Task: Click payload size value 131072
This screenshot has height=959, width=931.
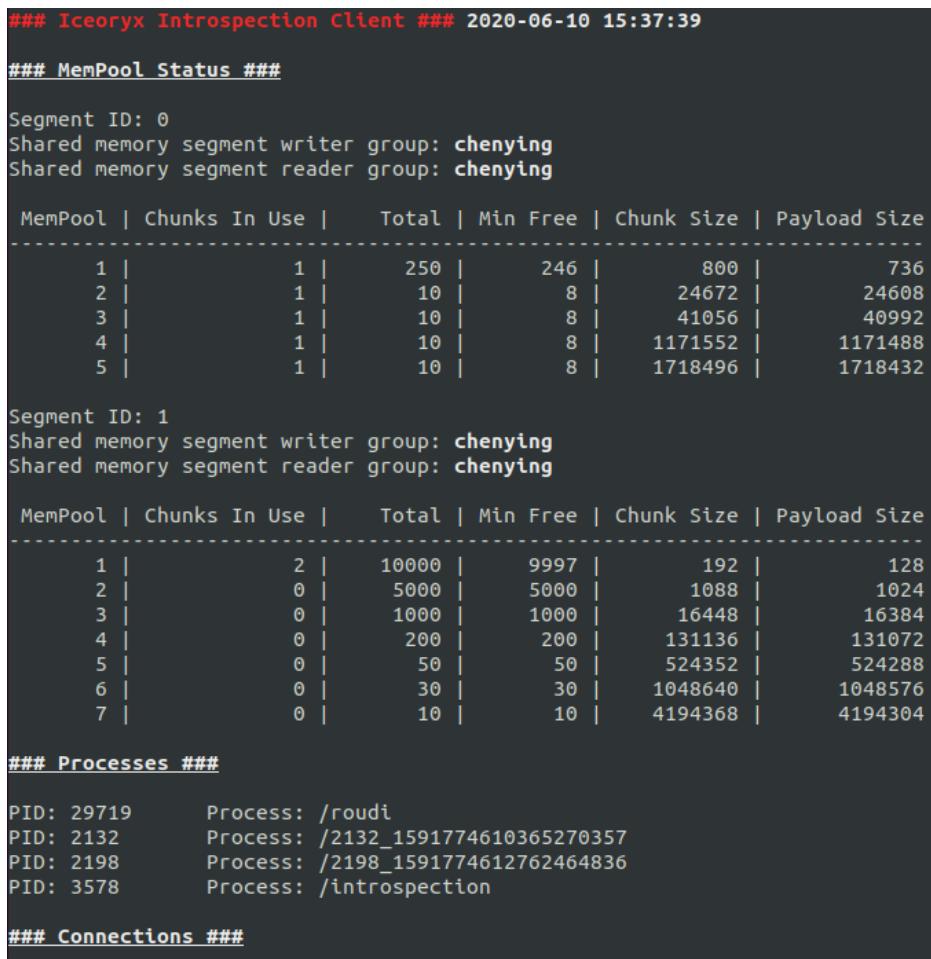Action: click(887, 640)
